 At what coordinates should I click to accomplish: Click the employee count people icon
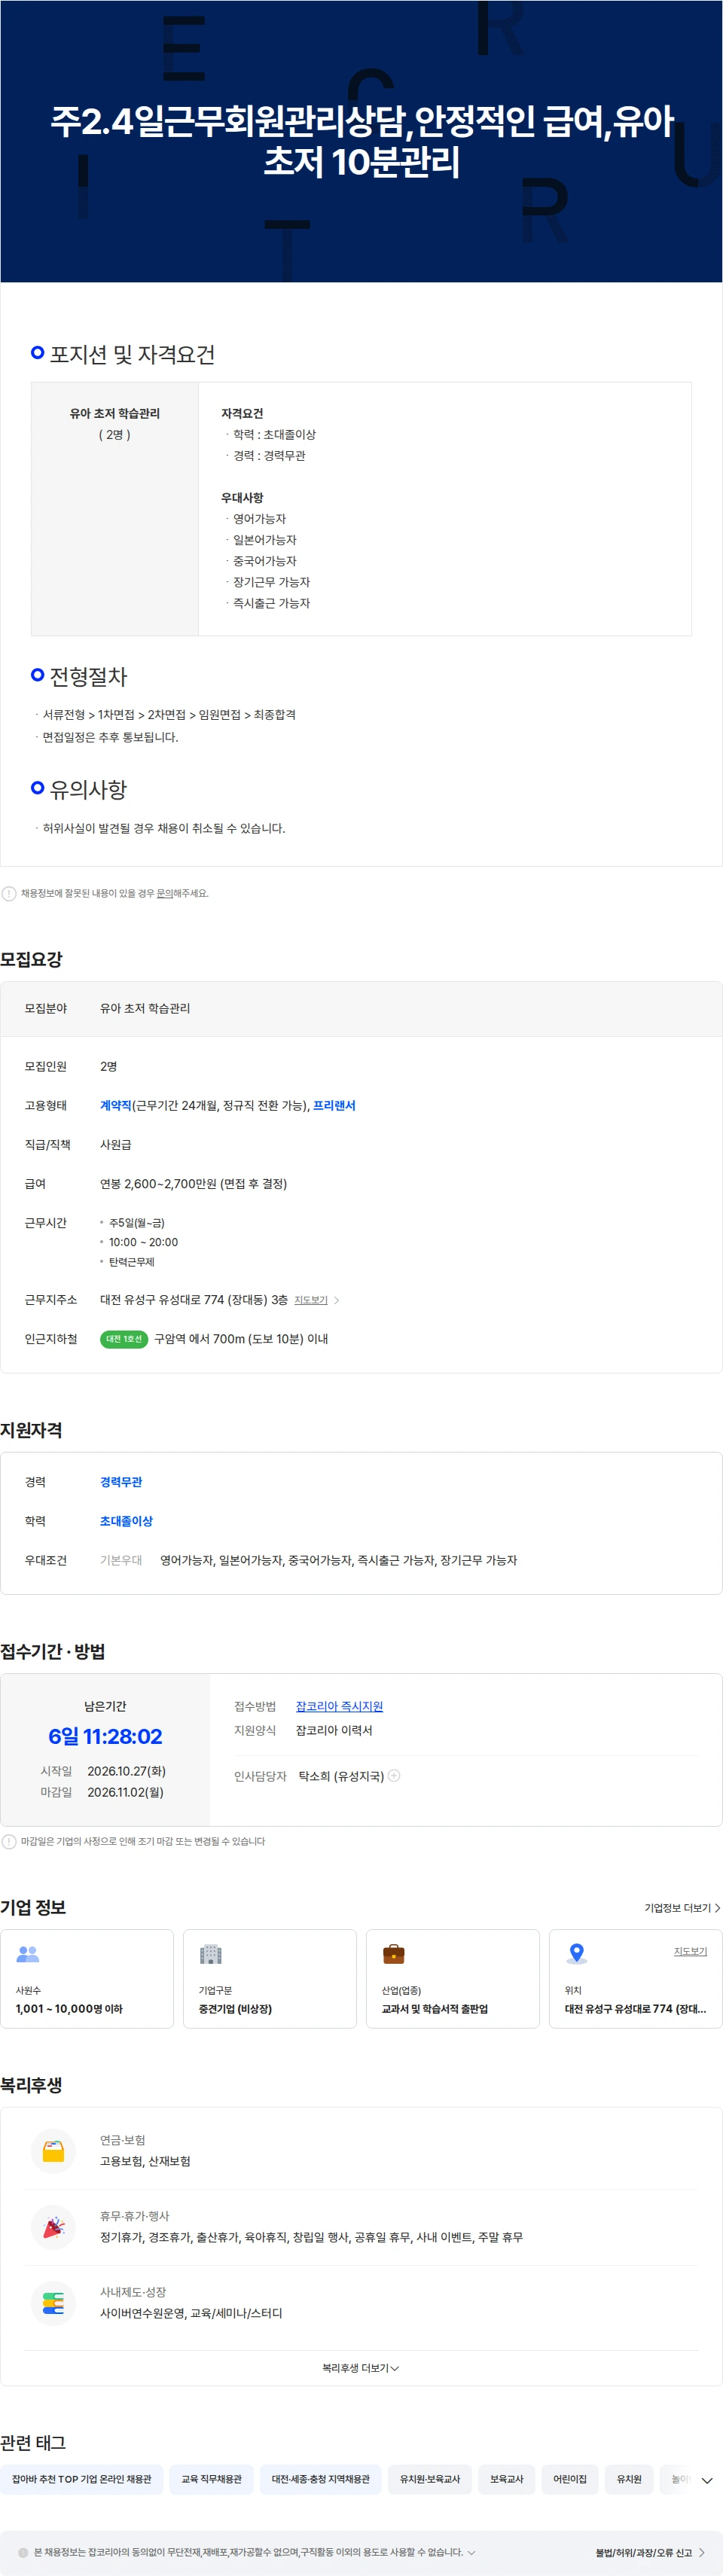pyautogui.click(x=28, y=1953)
